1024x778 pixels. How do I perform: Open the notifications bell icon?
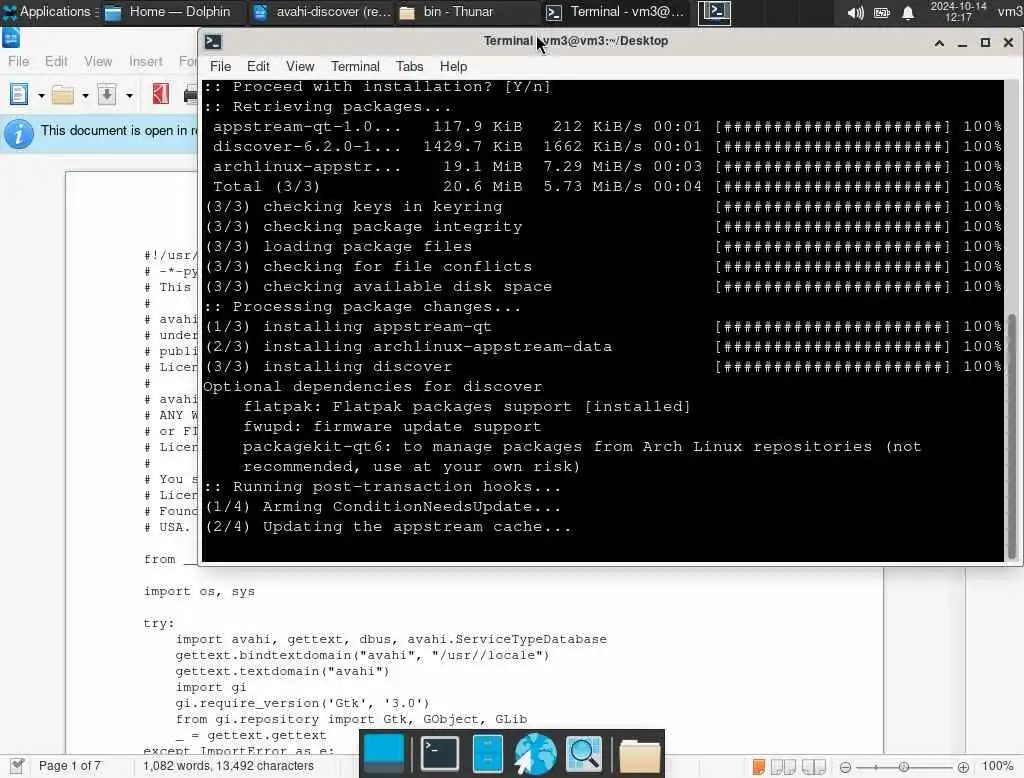(908, 13)
